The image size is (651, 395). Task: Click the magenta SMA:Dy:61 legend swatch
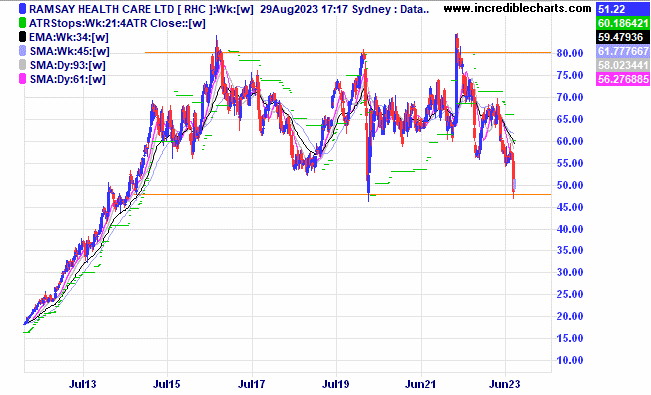pyautogui.click(x=22, y=79)
